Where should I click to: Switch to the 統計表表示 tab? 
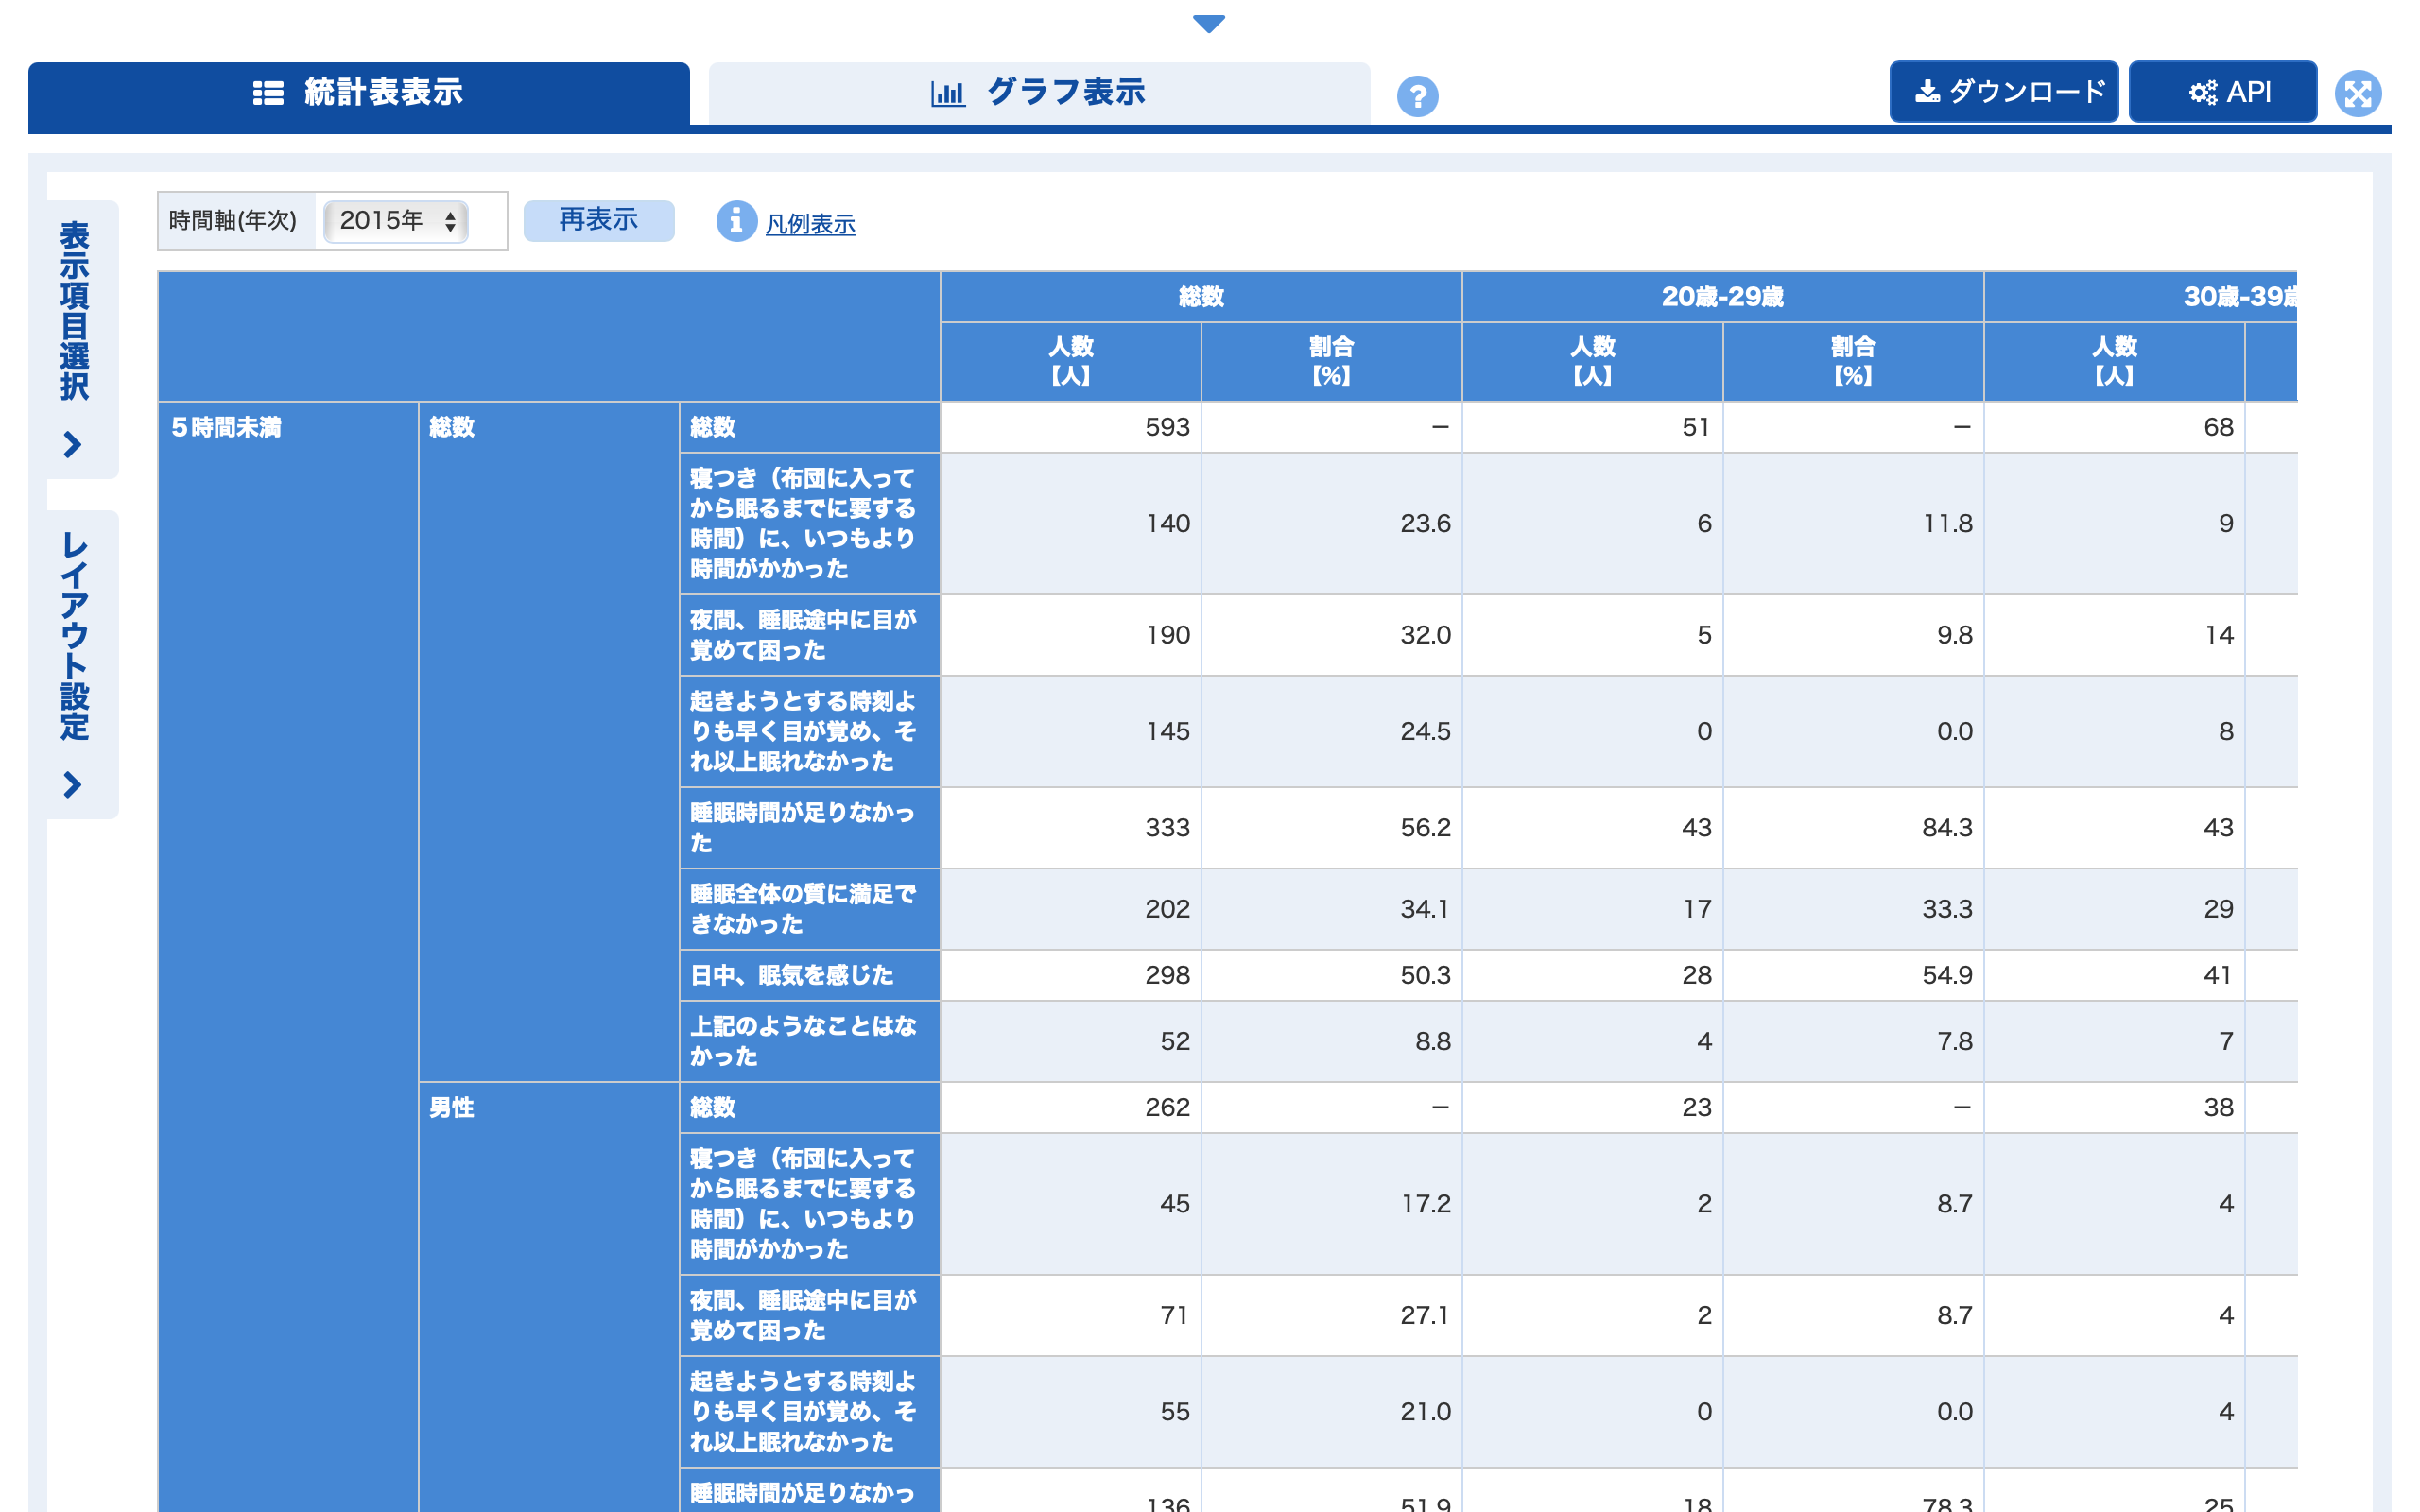[358, 93]
